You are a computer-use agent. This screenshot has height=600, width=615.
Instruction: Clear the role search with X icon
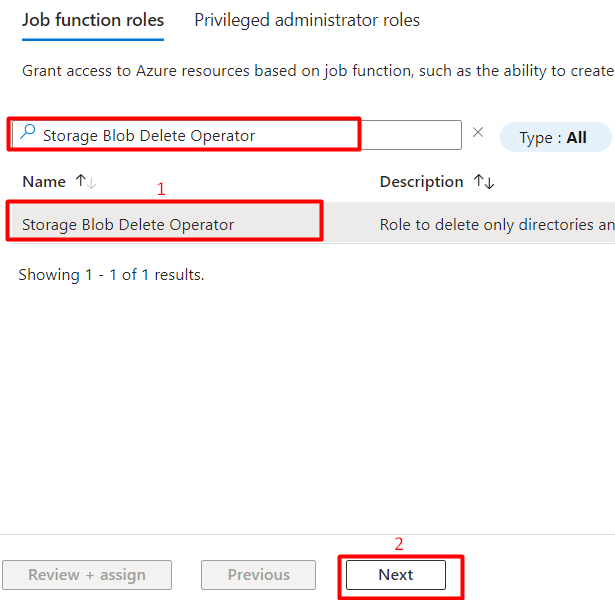click(x=478, y=132)
